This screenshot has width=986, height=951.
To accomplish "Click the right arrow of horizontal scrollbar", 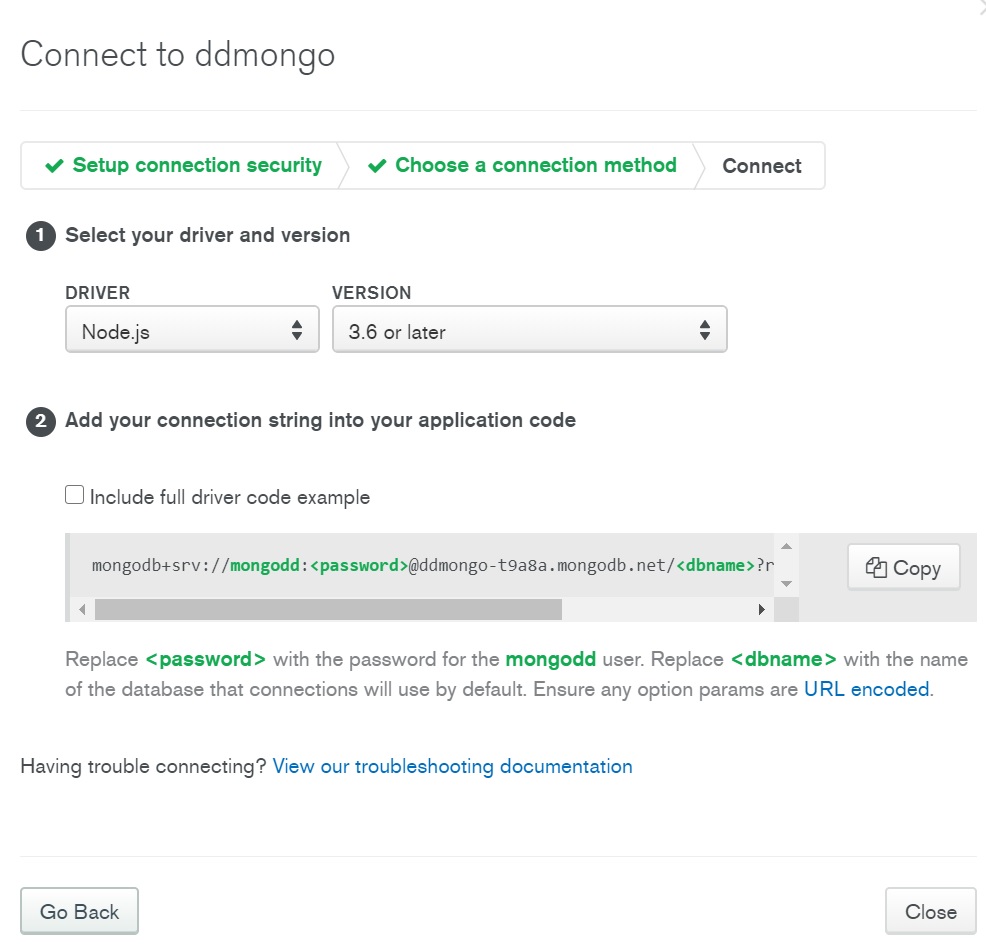I will (x=761, y=610).
